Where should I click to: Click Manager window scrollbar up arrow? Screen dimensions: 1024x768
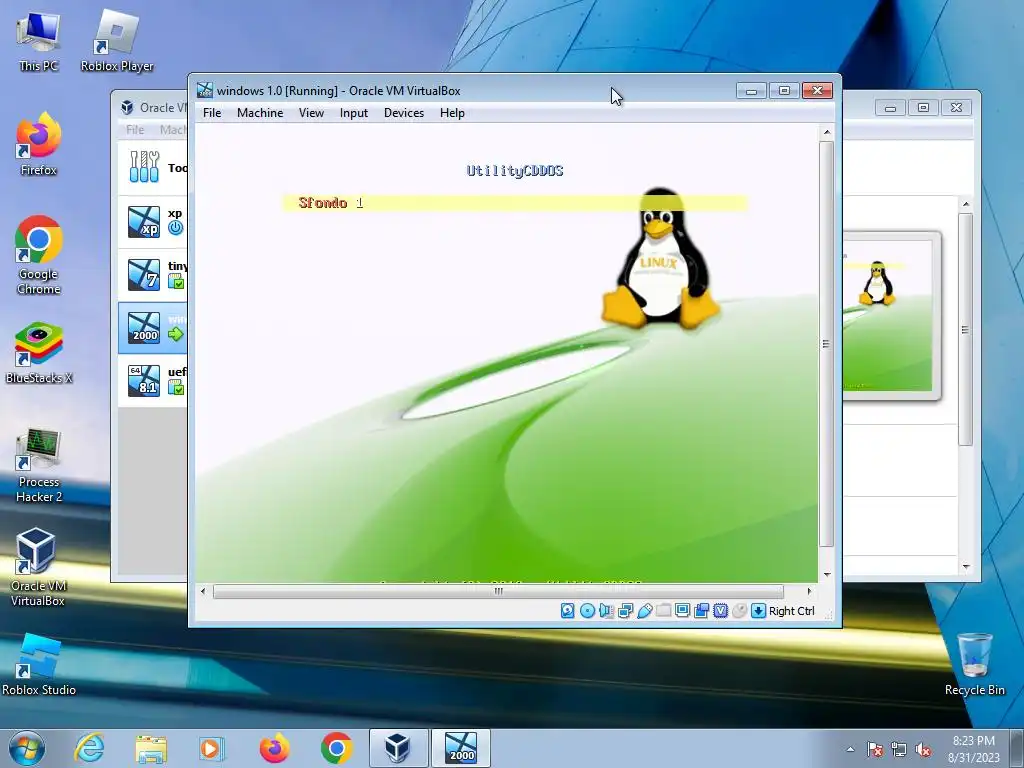[966, 204]
